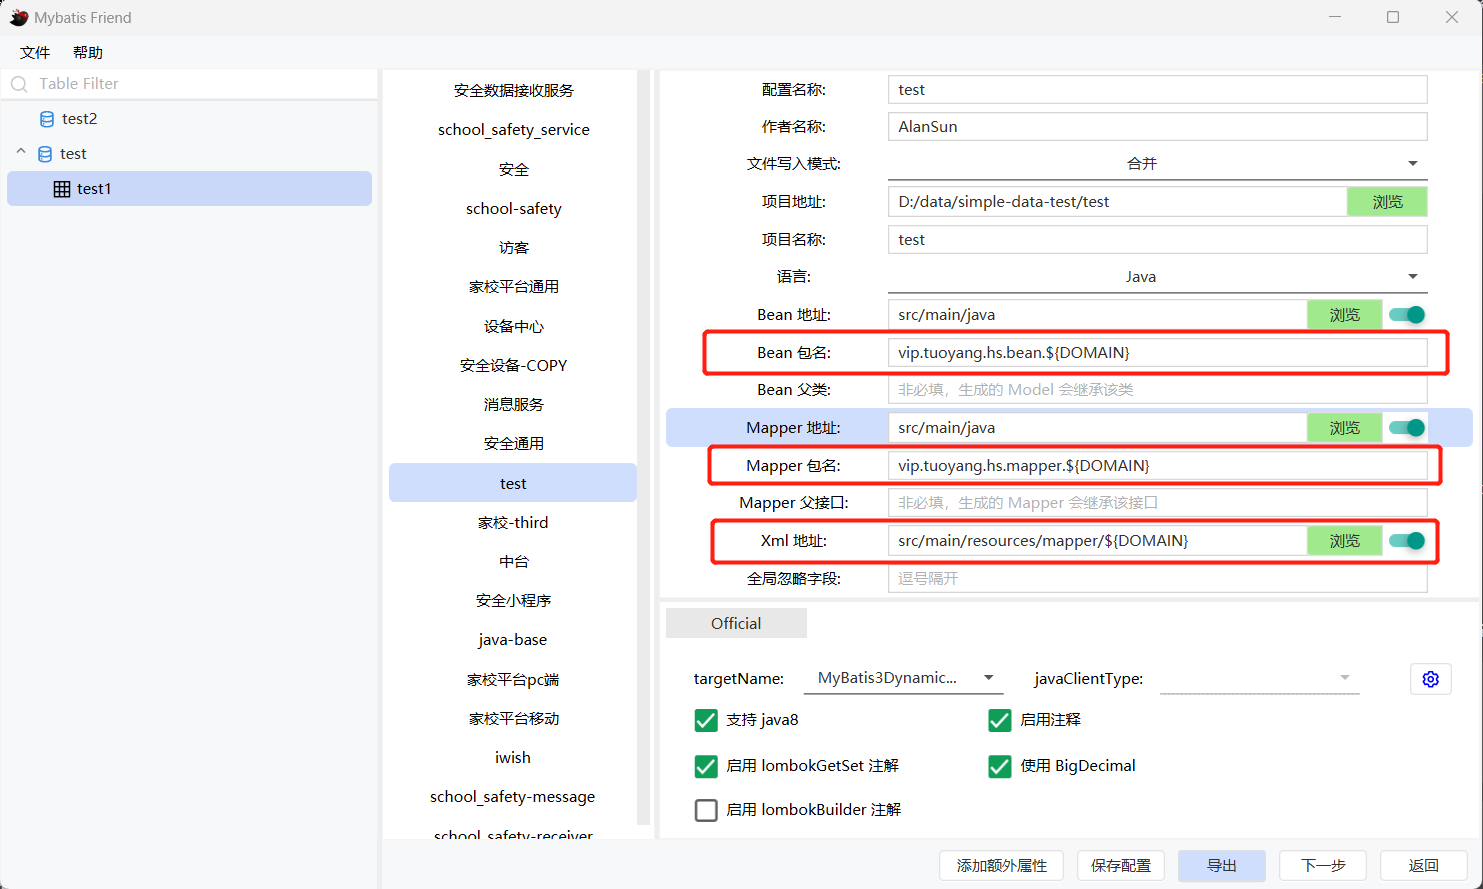Screen dimensions: 1483x889
Task: Toggle the Xml 地址 switch
Action: pyautogui.click(x=1407, y=541)
